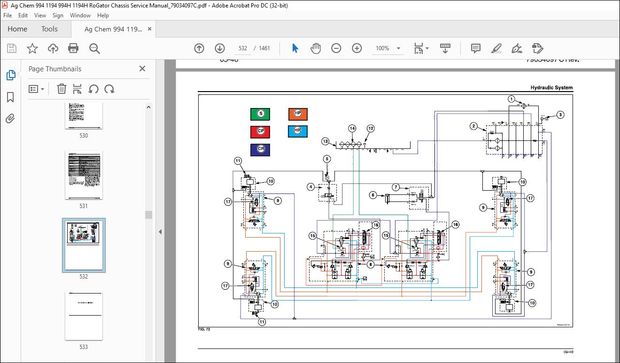This screenshot has width=620, height=363.
Task: Click the extract pages scissors icon
Action: pyautogui.click(x=77, y=89)
